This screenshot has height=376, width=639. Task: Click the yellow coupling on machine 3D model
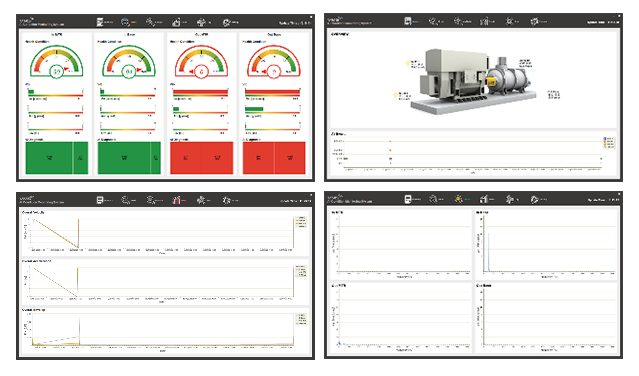click(x=491, y=82)
